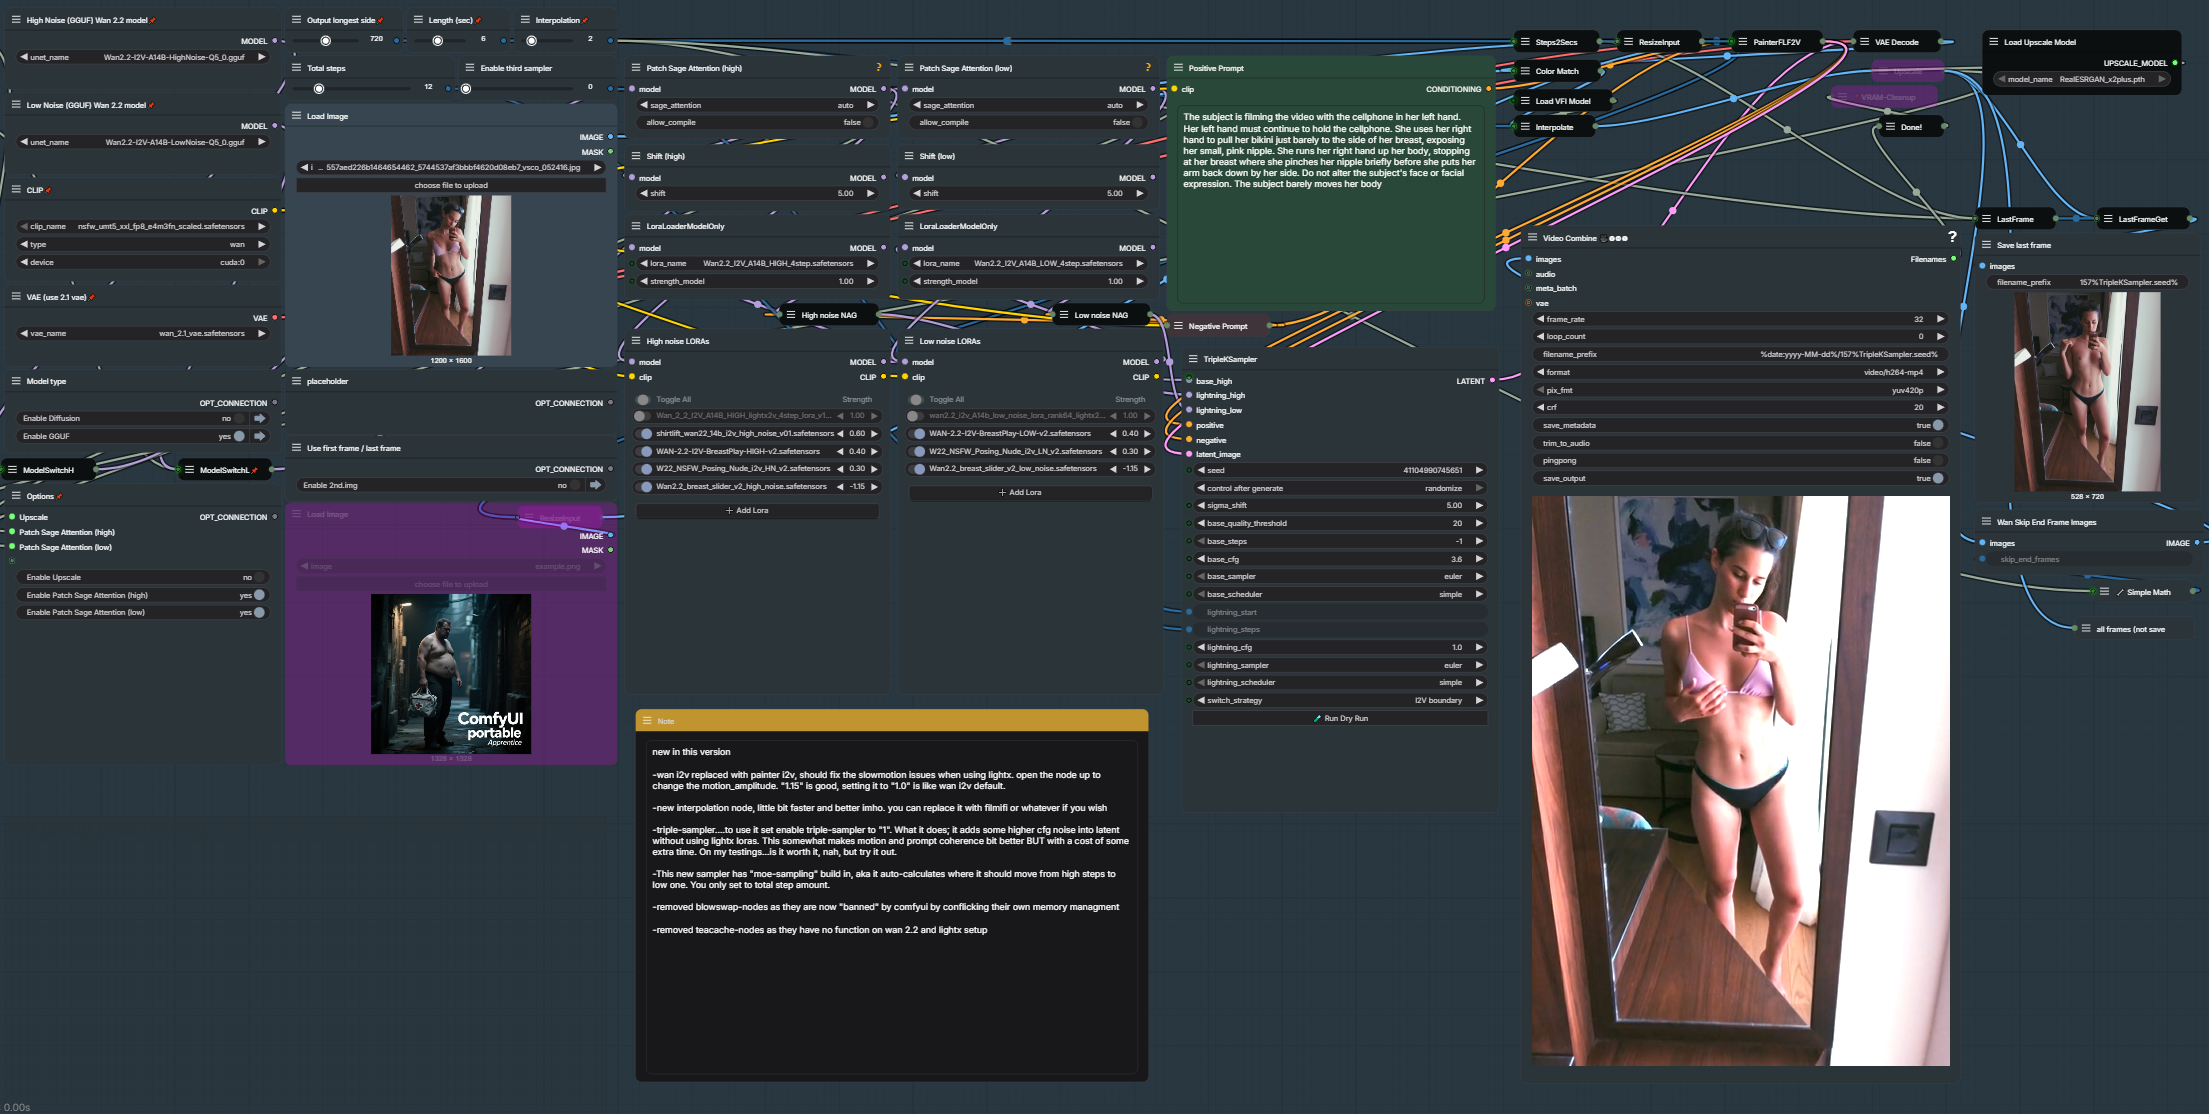
Task: Click the filename_prefix field in Save last frame
Action: click(2087, 283)
